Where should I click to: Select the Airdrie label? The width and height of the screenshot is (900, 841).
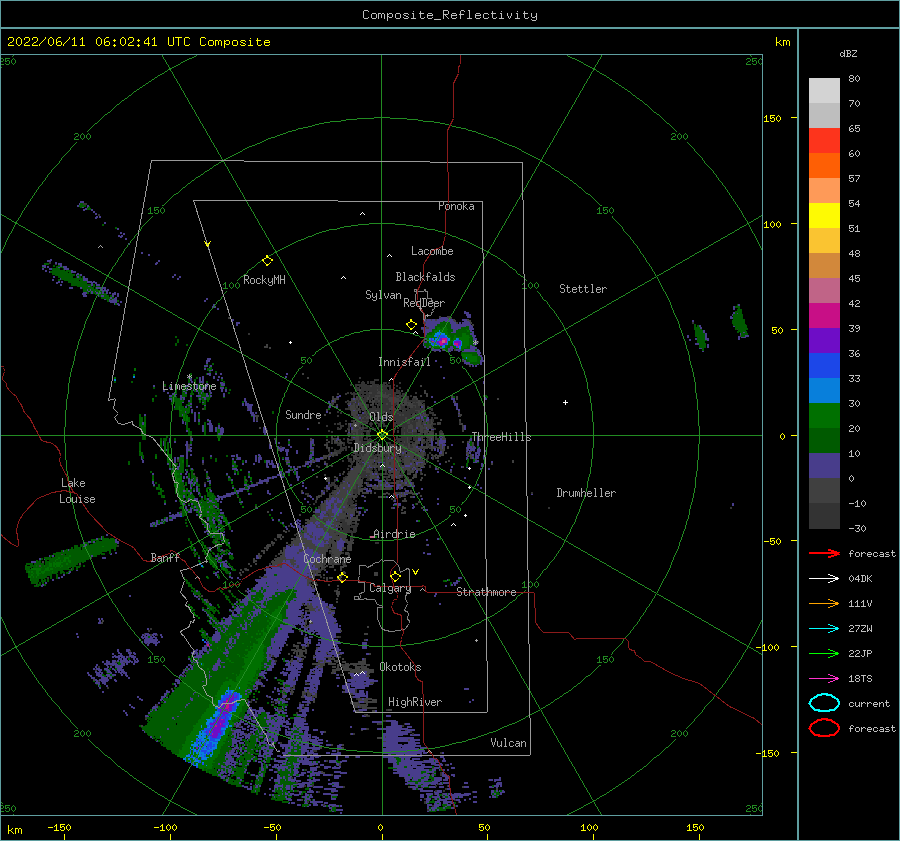394,534
